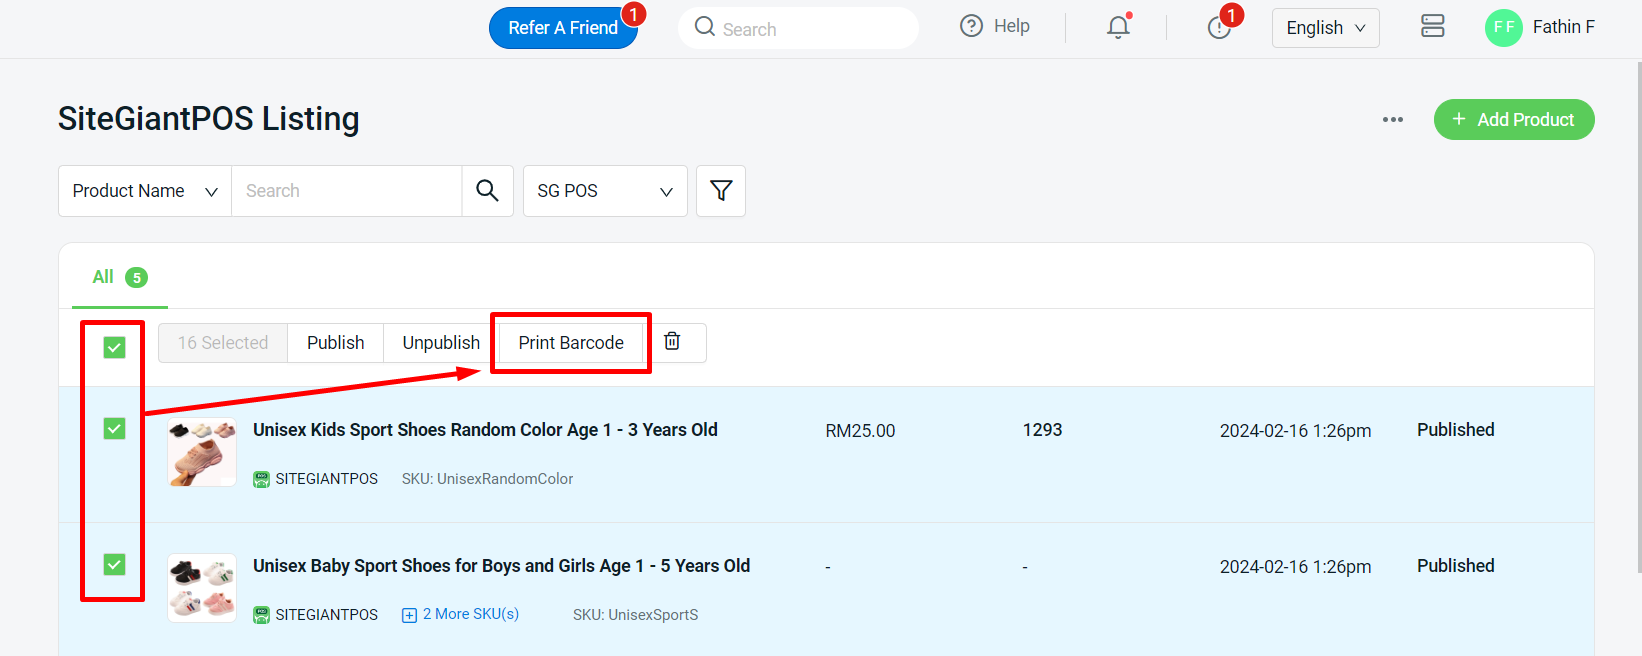Click the magnifier search button beside Product Name
Viewport: 1642px width, 656px height.
click(487, 191)
